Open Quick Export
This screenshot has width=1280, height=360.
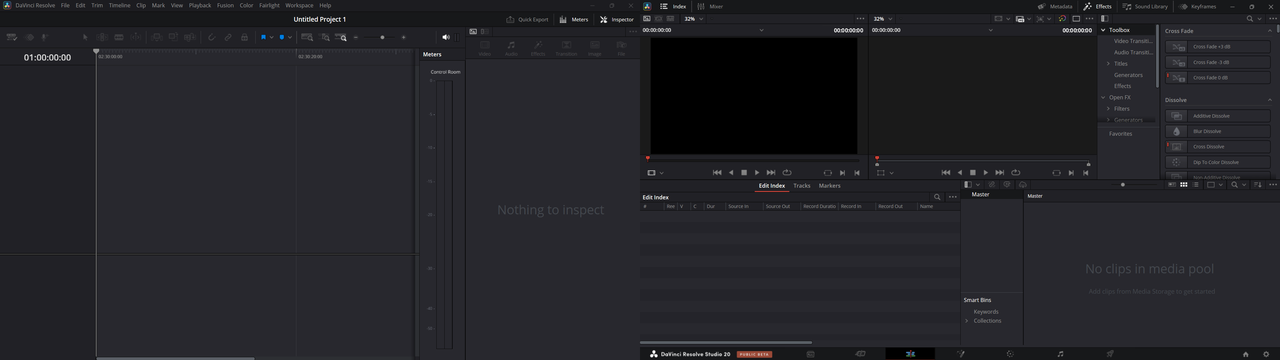527,19
